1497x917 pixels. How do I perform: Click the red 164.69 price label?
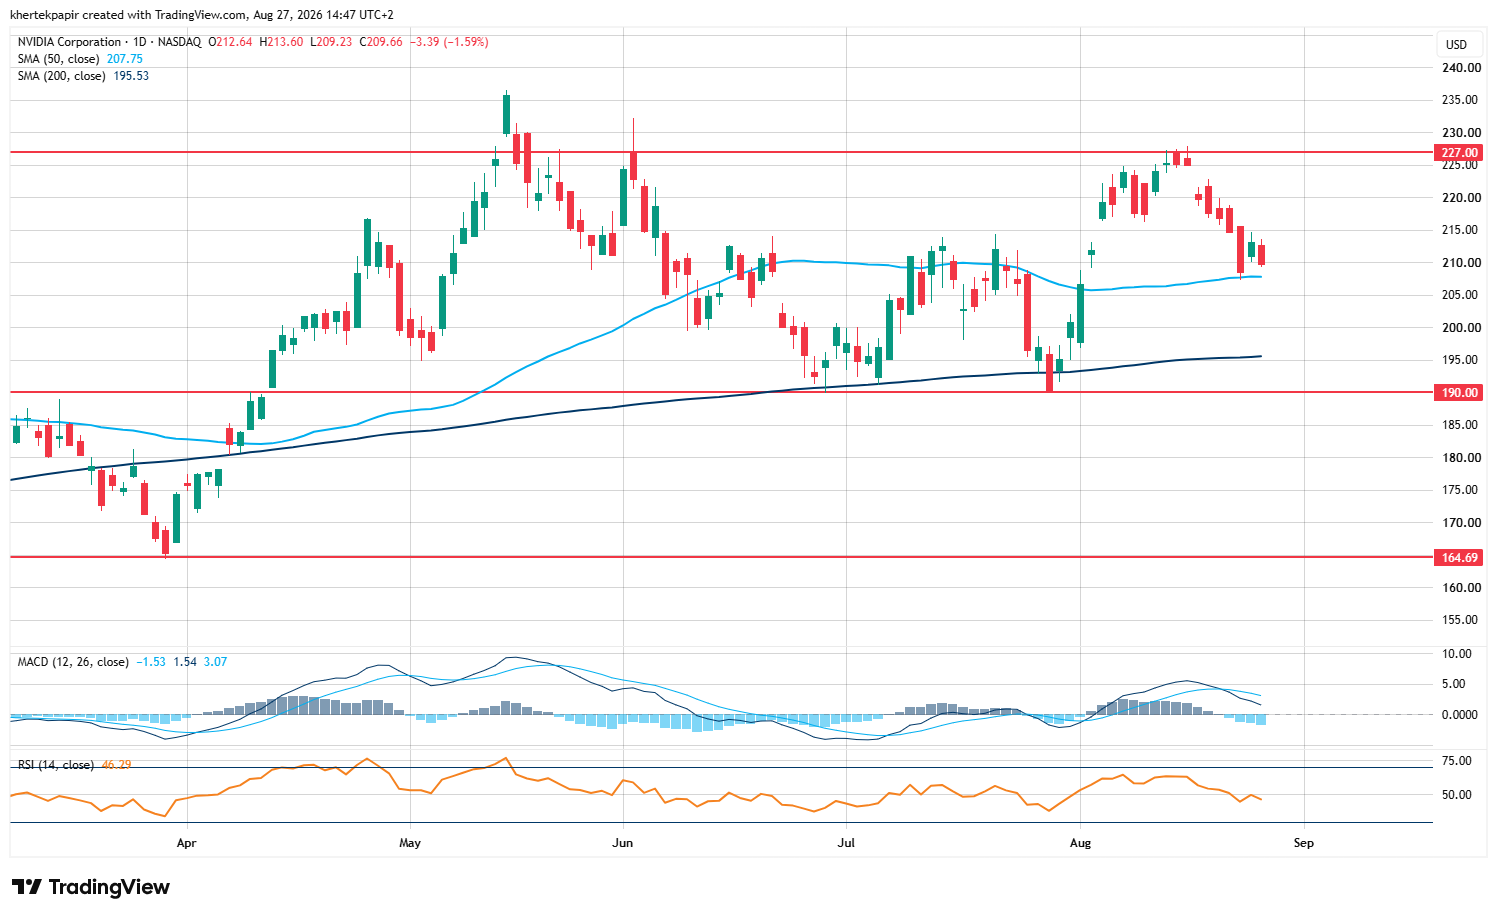(1459, 558)
